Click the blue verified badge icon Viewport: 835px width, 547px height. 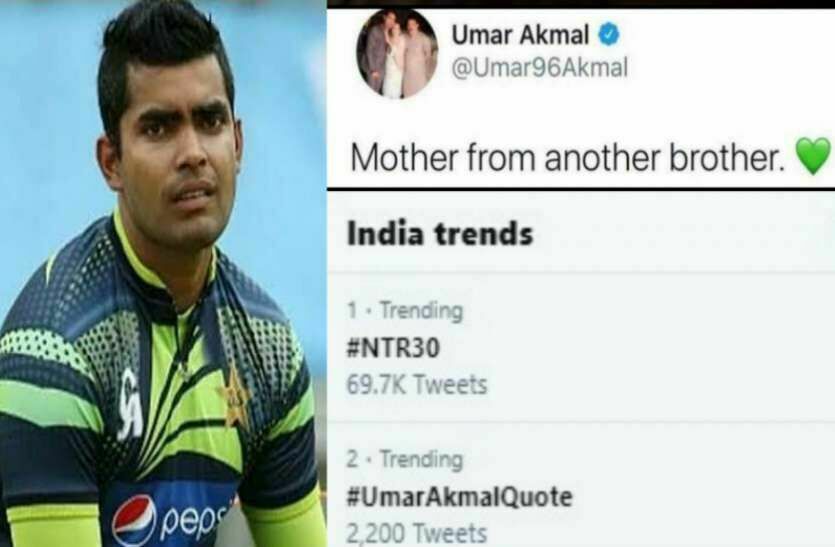click(x=609, y=35)
